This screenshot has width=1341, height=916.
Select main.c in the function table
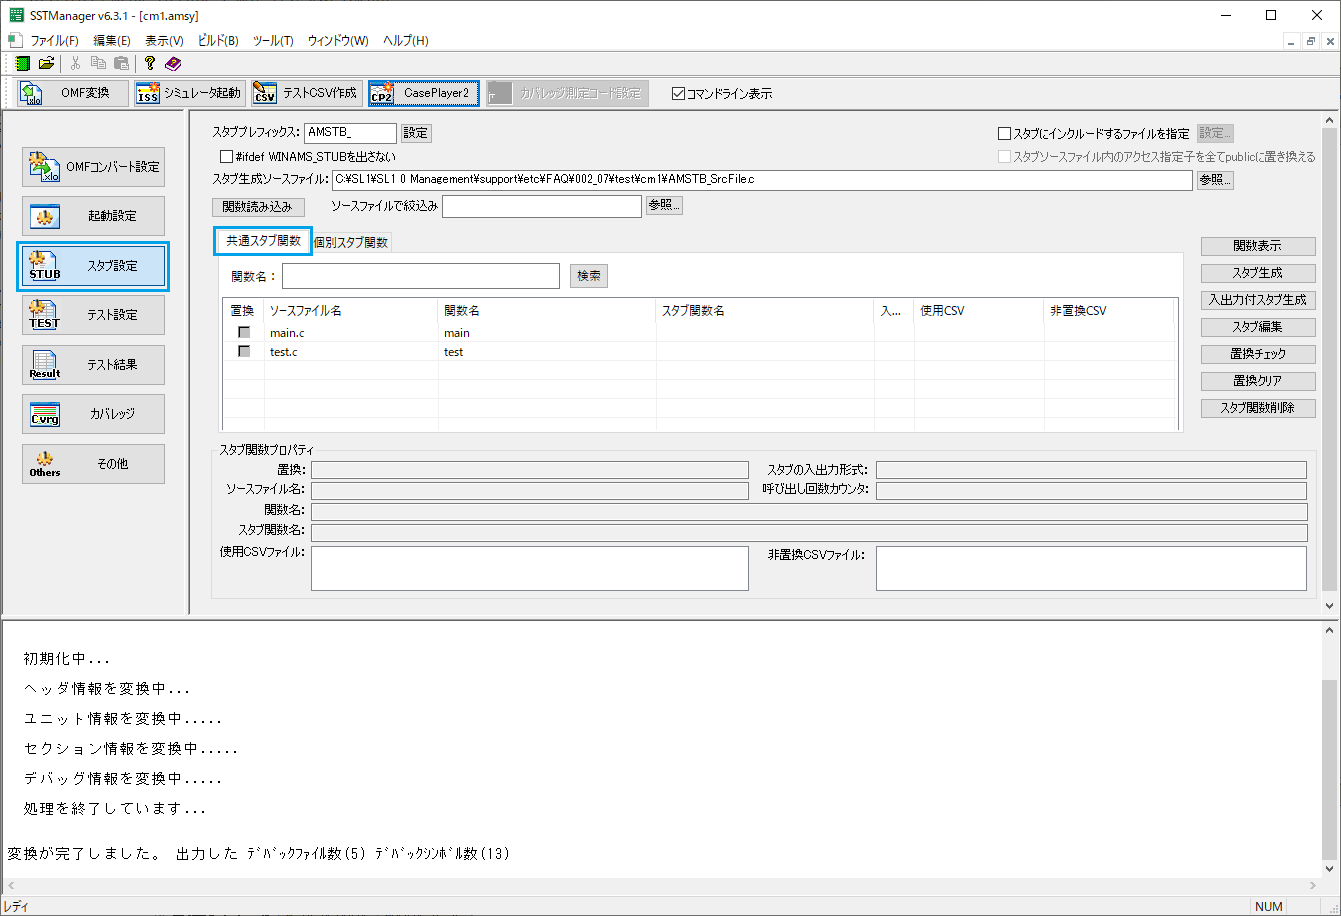[287, 333]
